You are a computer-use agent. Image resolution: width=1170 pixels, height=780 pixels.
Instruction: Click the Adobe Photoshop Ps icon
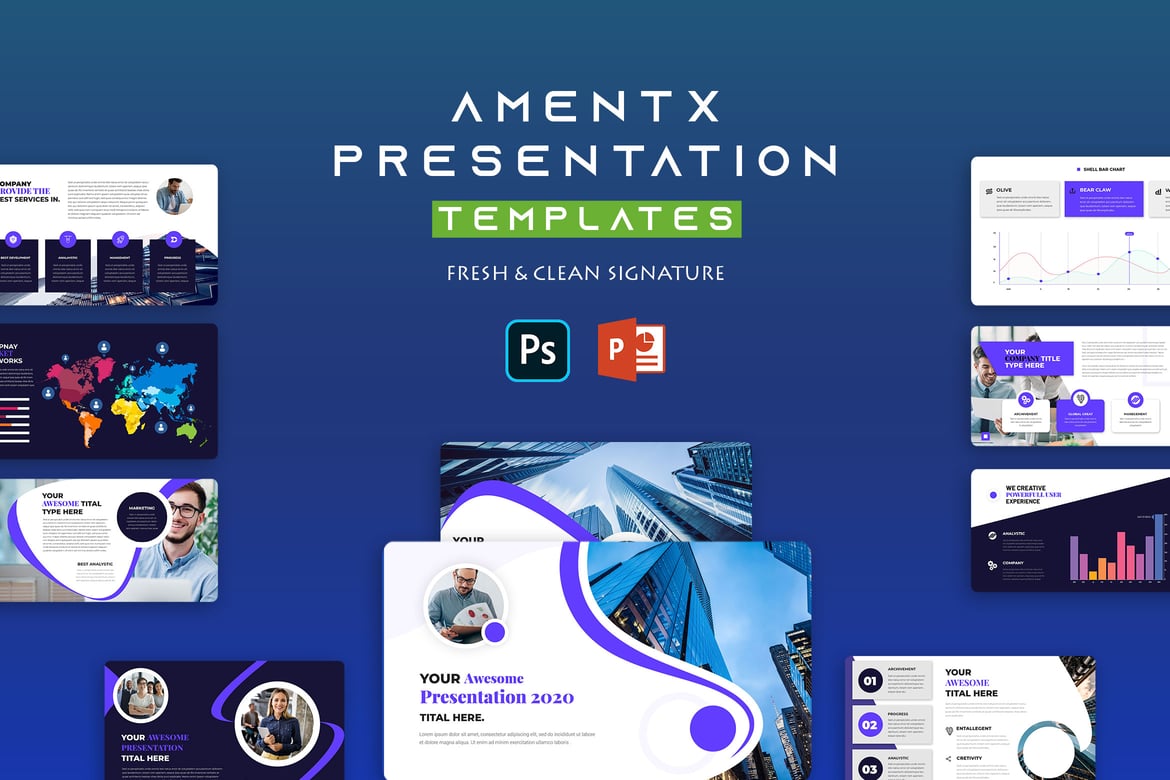pos(537,350)
